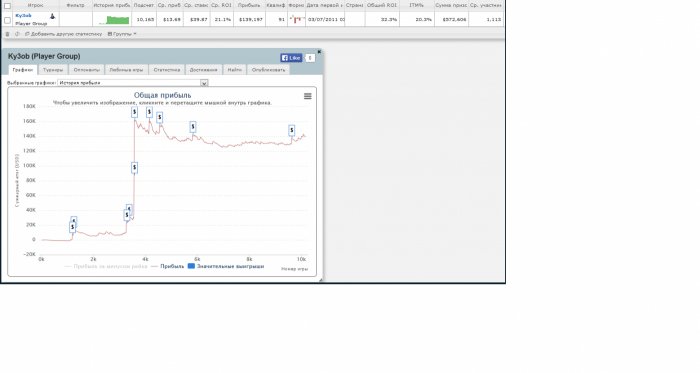Click the refresh icon beside the trash

17,34
